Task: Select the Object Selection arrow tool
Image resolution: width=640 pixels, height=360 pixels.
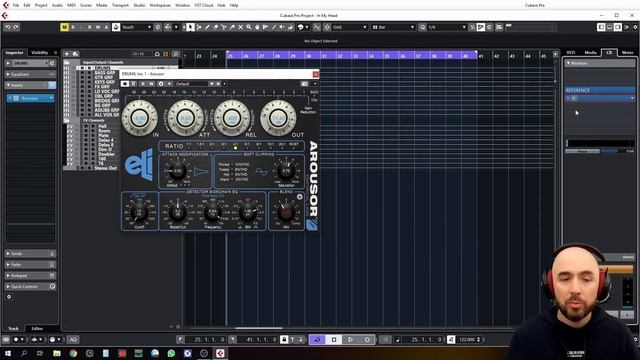Action: coord(191,27)
